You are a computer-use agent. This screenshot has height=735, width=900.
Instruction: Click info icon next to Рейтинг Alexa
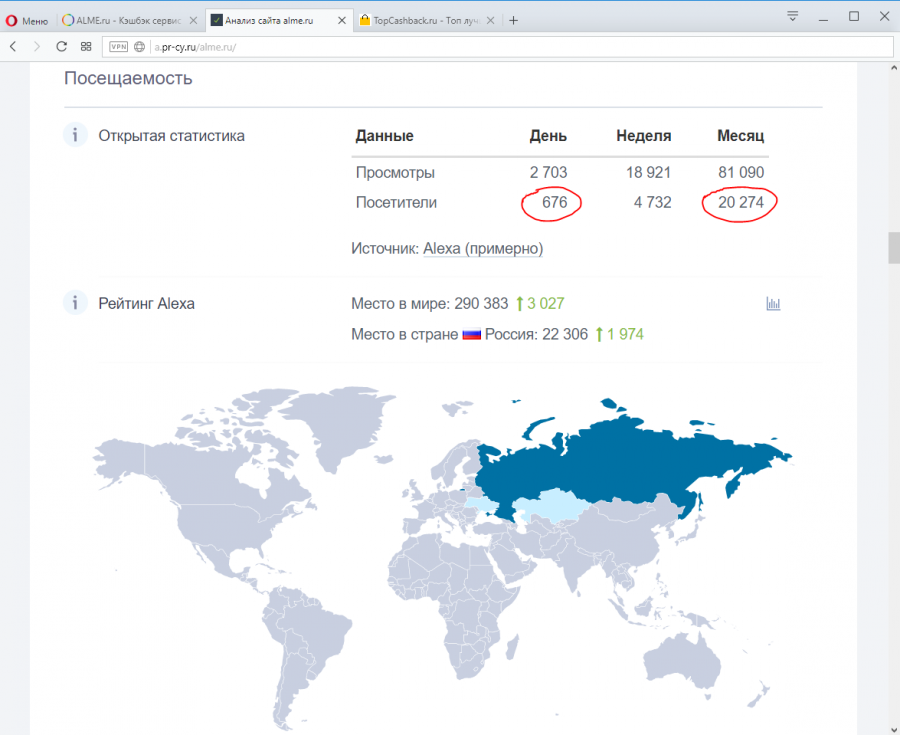pyautogui.click(x=75, y=303)
